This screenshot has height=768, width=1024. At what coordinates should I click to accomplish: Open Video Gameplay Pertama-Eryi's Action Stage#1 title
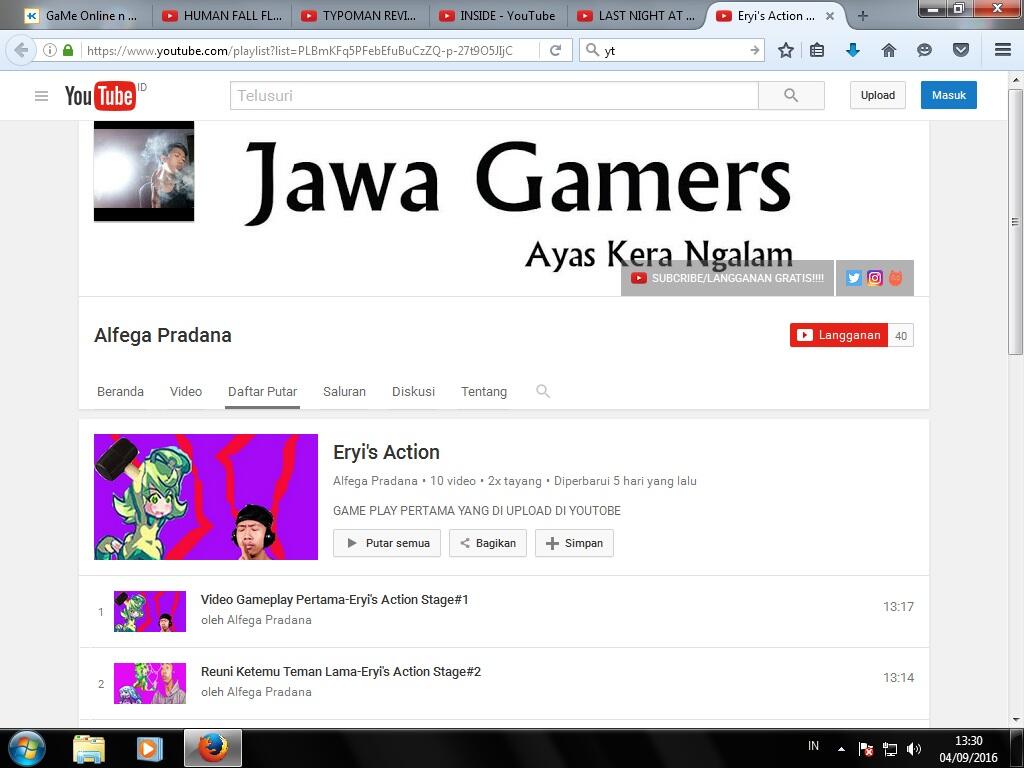(x=334, y=600)
